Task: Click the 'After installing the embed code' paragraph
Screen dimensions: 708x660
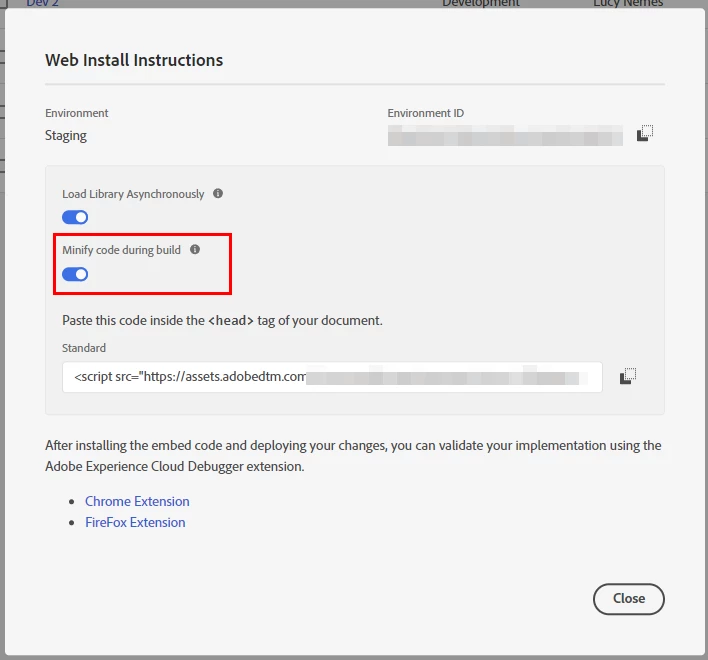Action: 353,455
